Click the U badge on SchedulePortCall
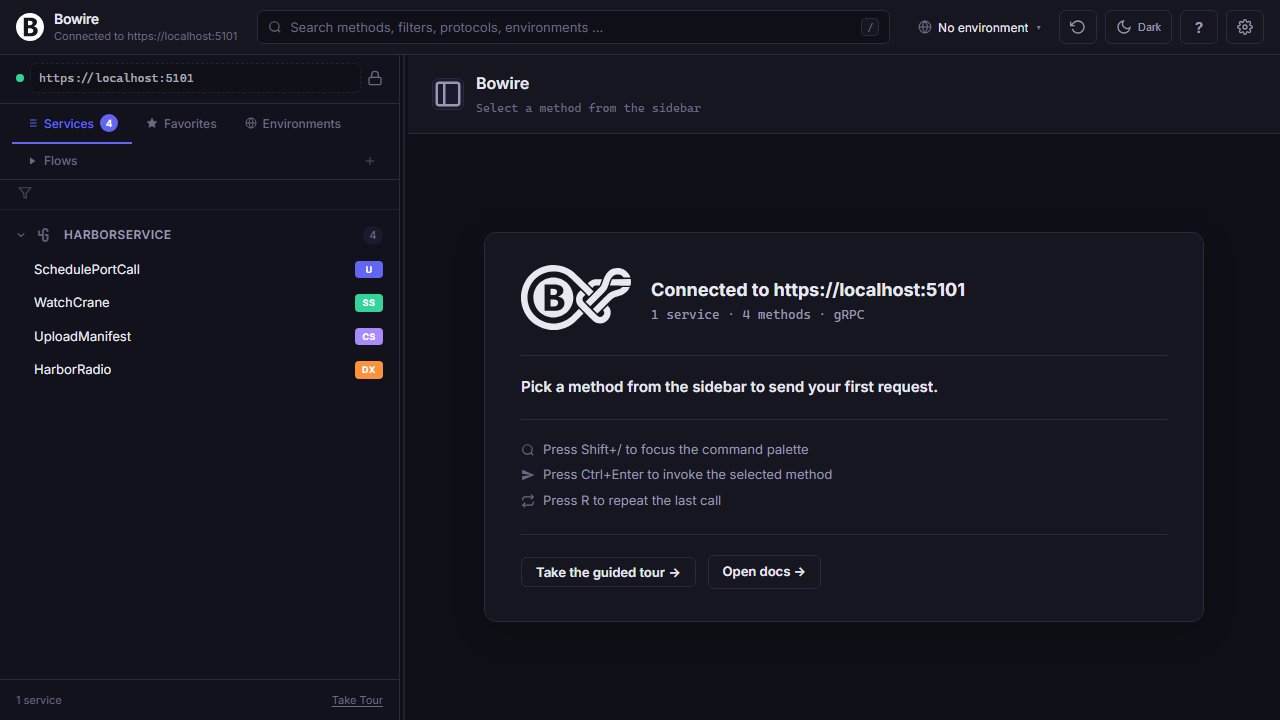Screen dimensions: 1280x720 point(369,270)
